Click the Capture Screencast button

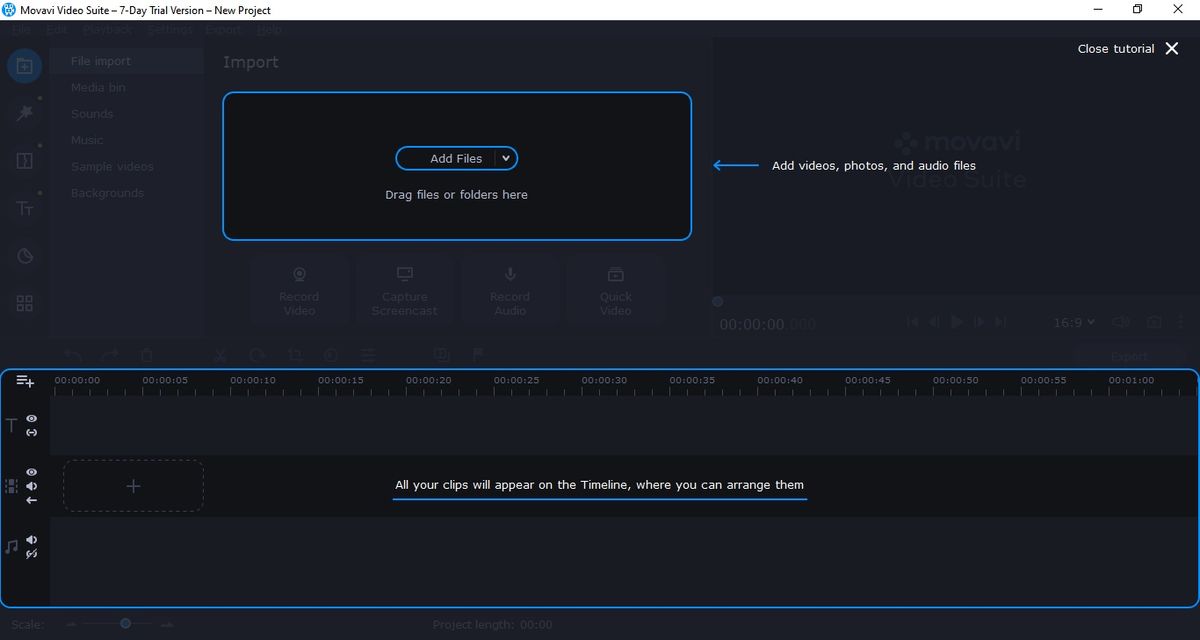(404, 290)
